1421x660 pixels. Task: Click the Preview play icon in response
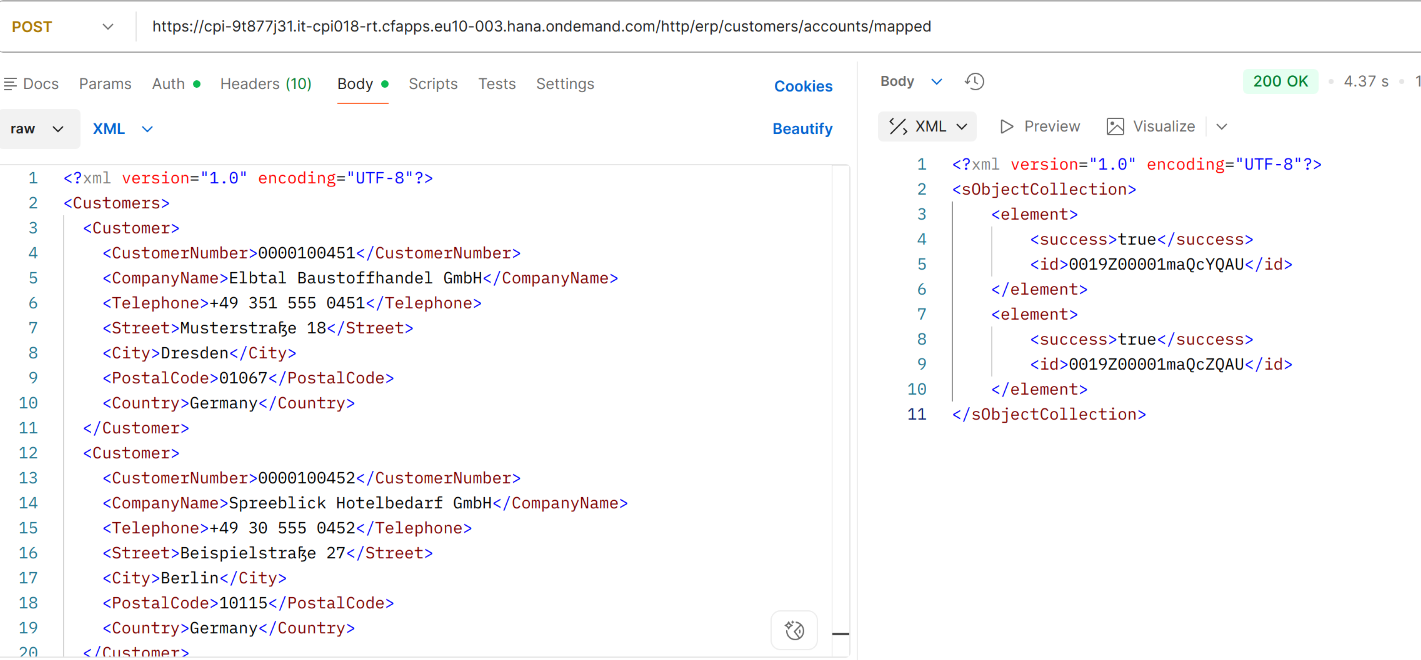pyautogui.click(x=1007, y=127)
